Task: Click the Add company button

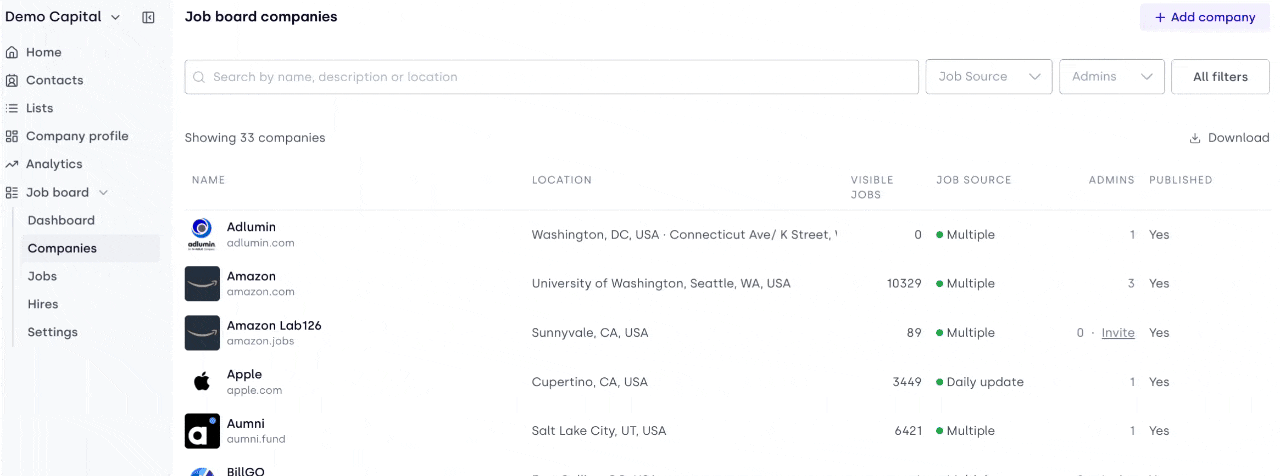Action: (1205, 17)
